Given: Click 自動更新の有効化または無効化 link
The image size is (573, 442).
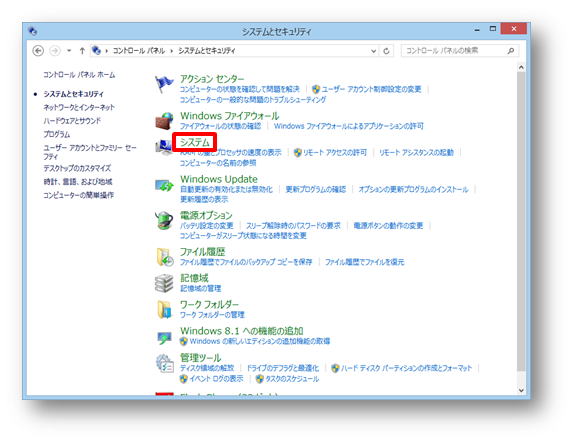Looking at the screenshot, I should (226, 189).
